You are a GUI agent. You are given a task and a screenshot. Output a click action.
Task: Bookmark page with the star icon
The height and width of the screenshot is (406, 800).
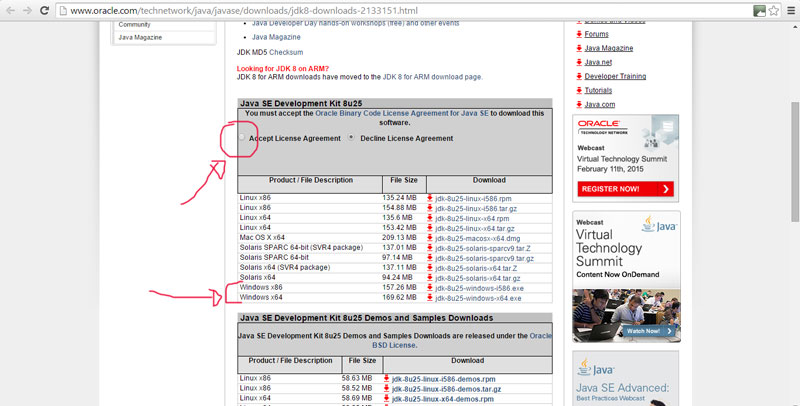(x=774, y=10)
